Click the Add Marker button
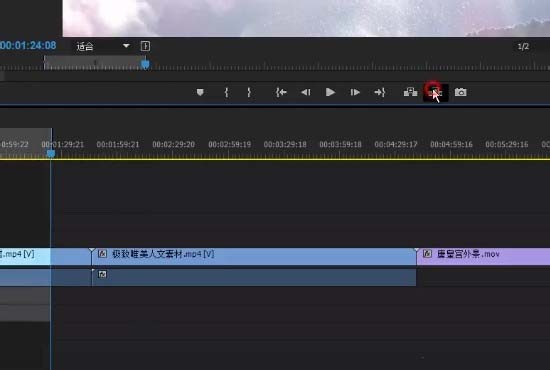 200,92
